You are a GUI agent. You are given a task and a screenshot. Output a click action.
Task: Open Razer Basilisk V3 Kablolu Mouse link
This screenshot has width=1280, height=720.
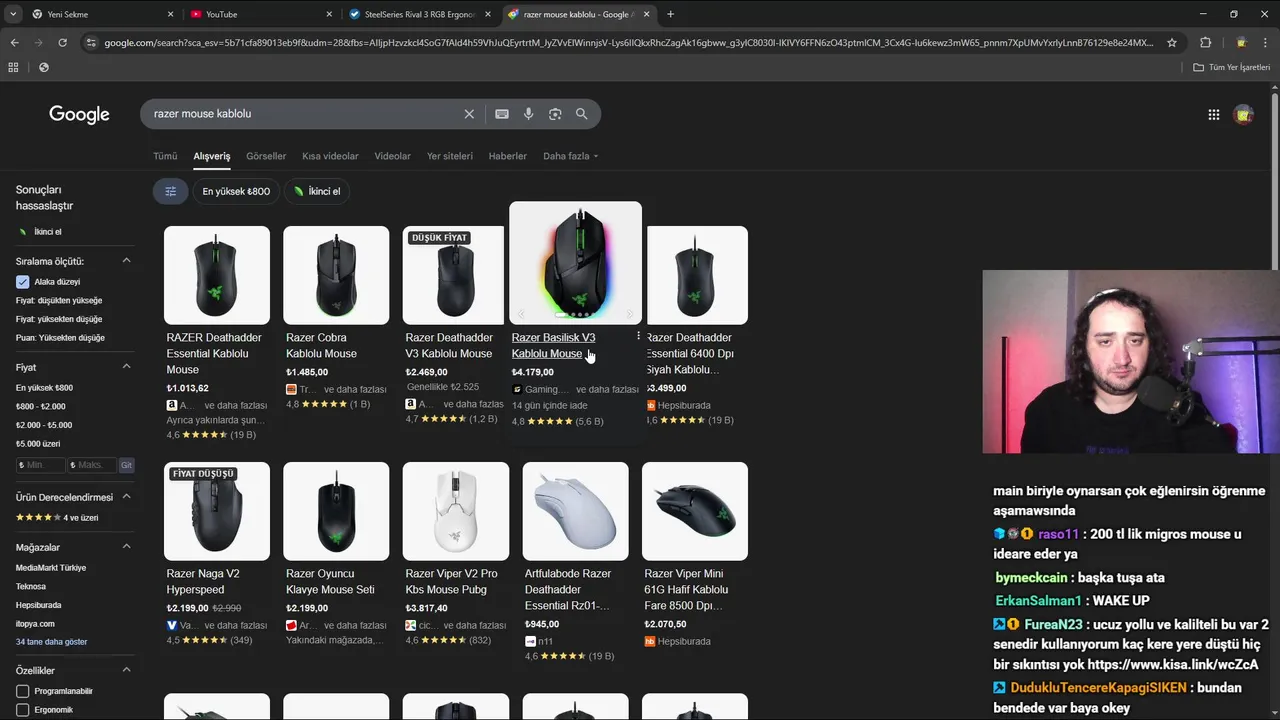click(553, 346)
